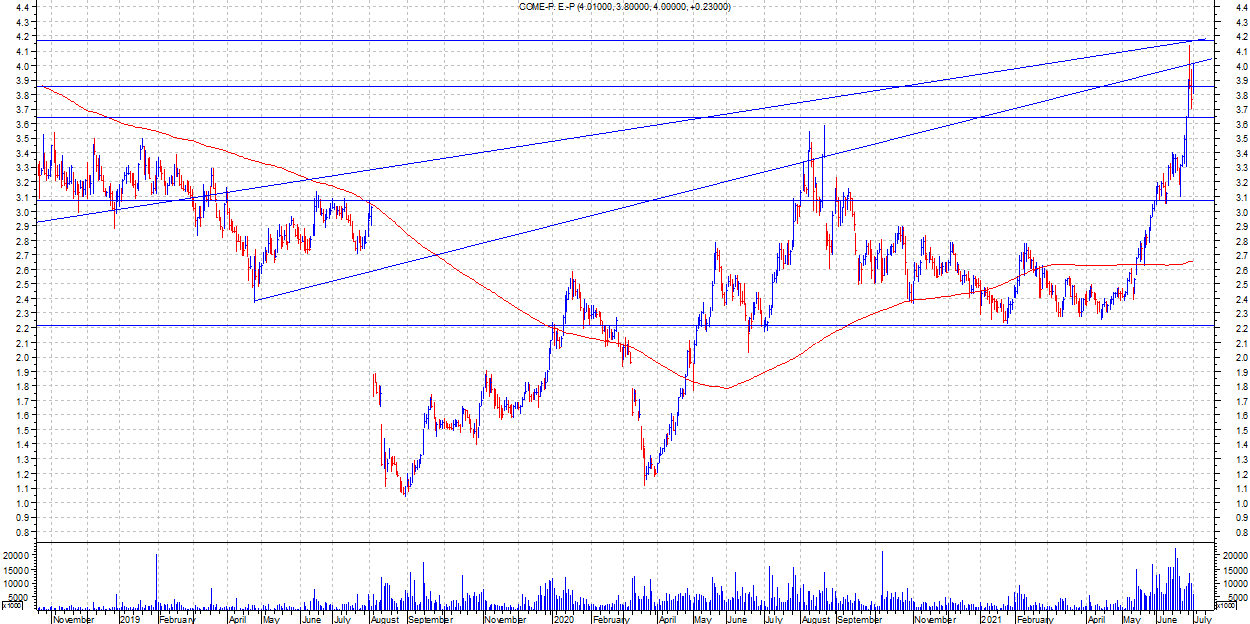The image size is (1250, 624).
Task: Select the topmost blue horizontal resistance line
Action: point(600,41)
